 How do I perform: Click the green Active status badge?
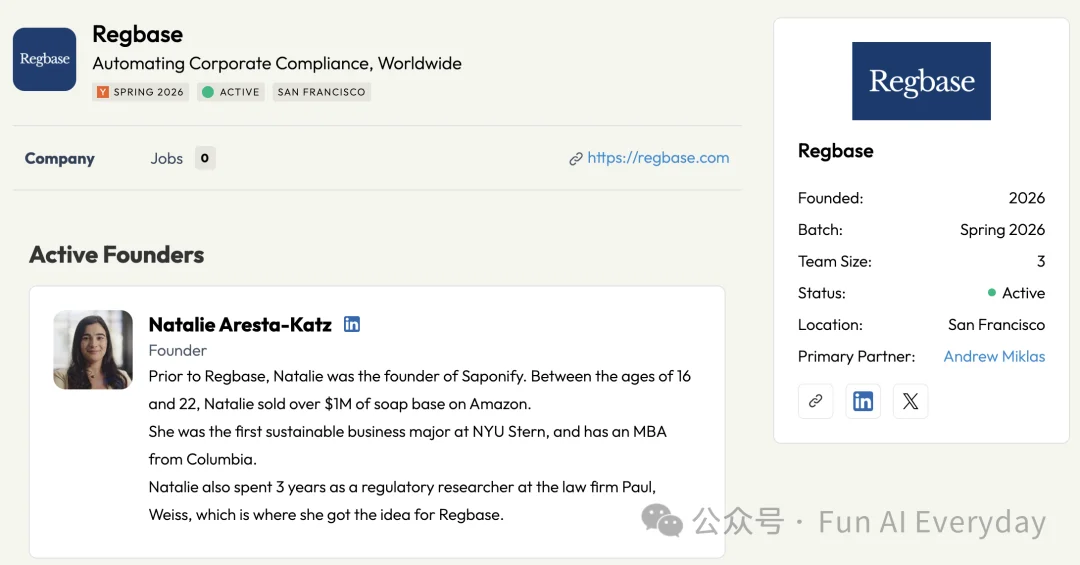click(231, 92)
